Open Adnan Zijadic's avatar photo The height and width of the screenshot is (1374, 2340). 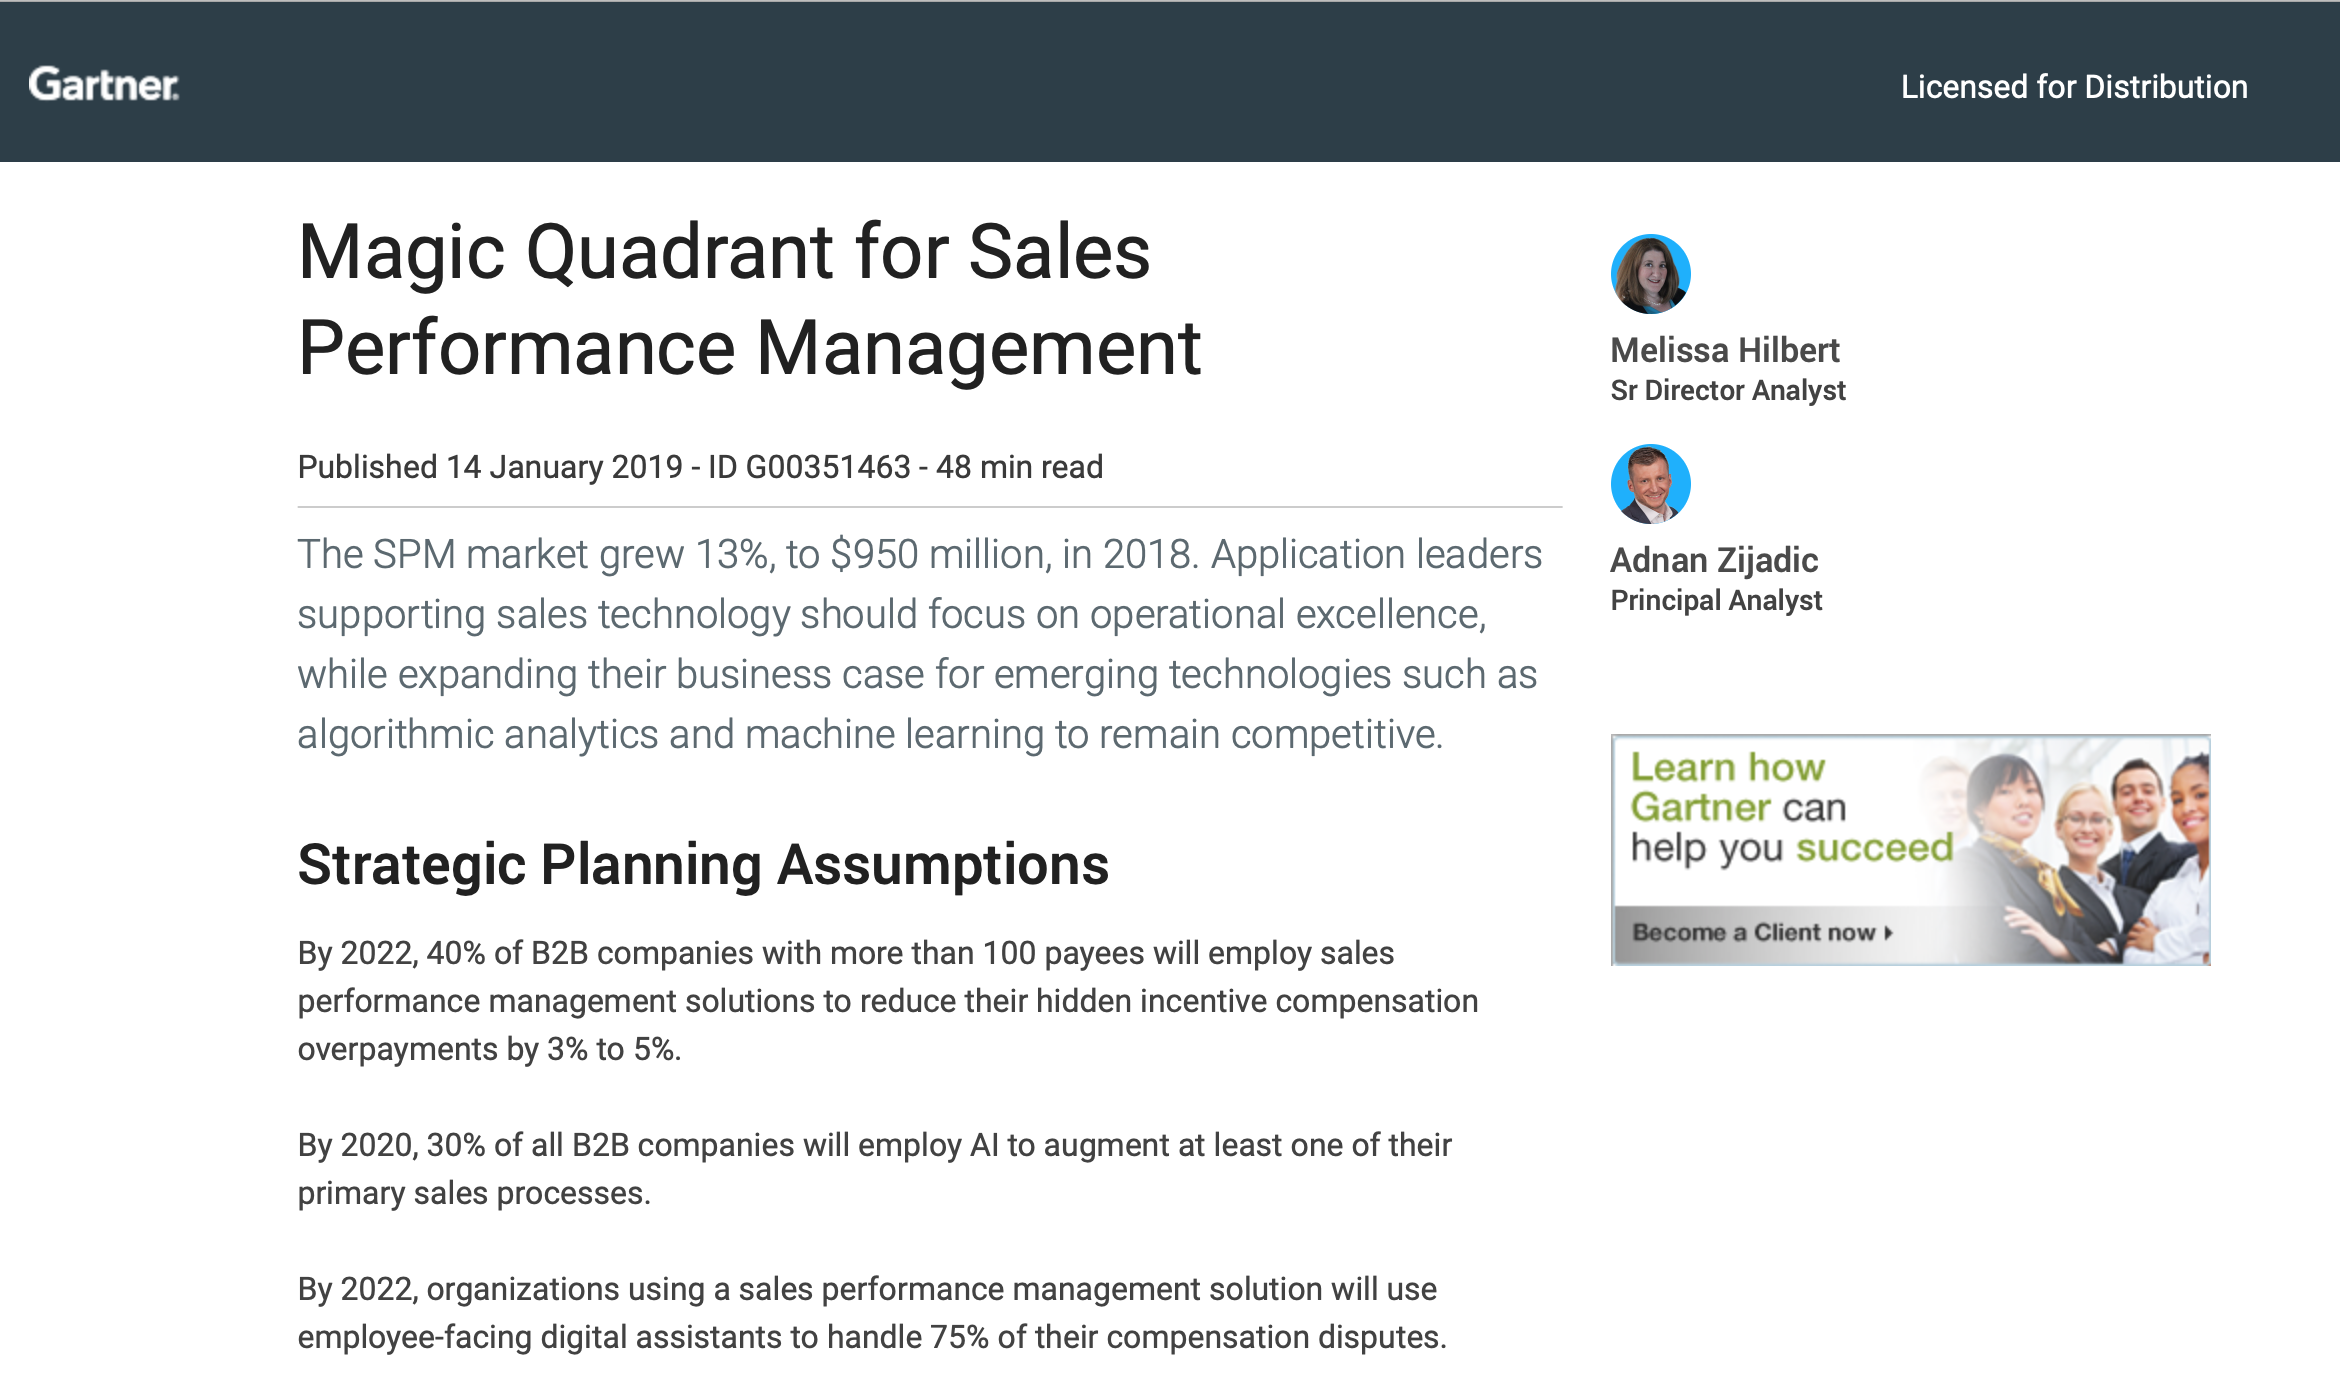click(x=1650, y=484)
